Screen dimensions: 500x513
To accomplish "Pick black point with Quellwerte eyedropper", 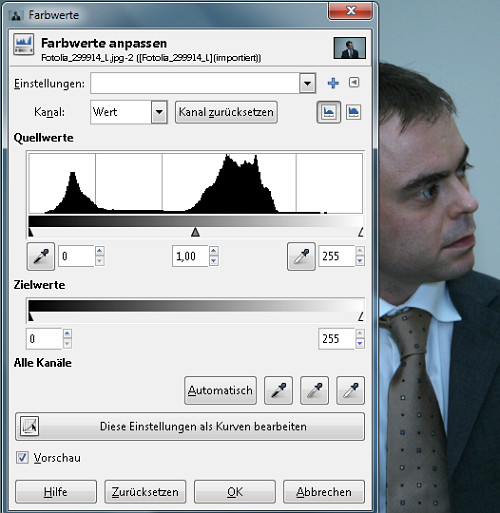I will click(41, 256).
